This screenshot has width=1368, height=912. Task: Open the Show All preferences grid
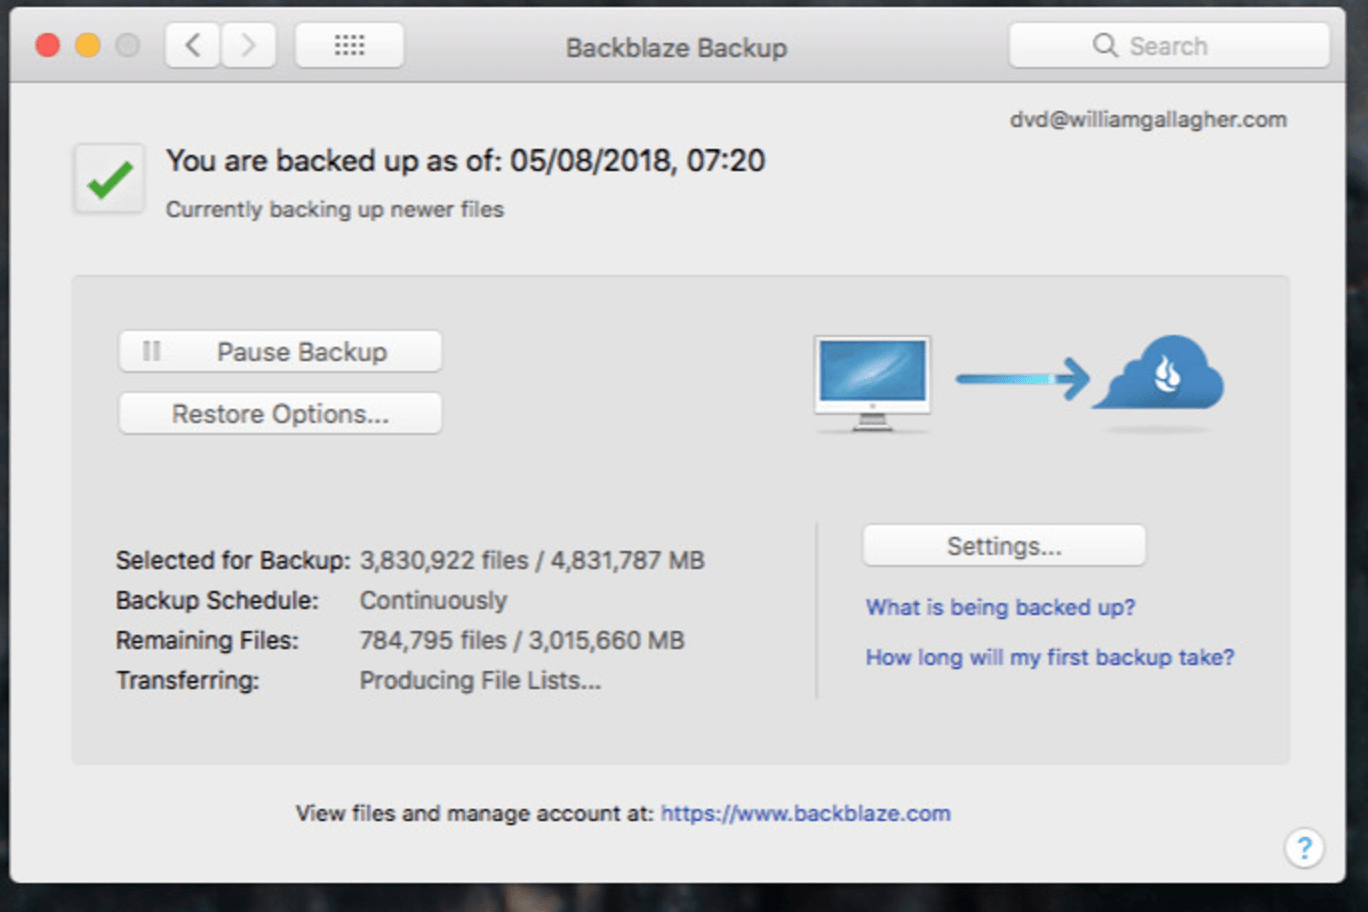349,46
